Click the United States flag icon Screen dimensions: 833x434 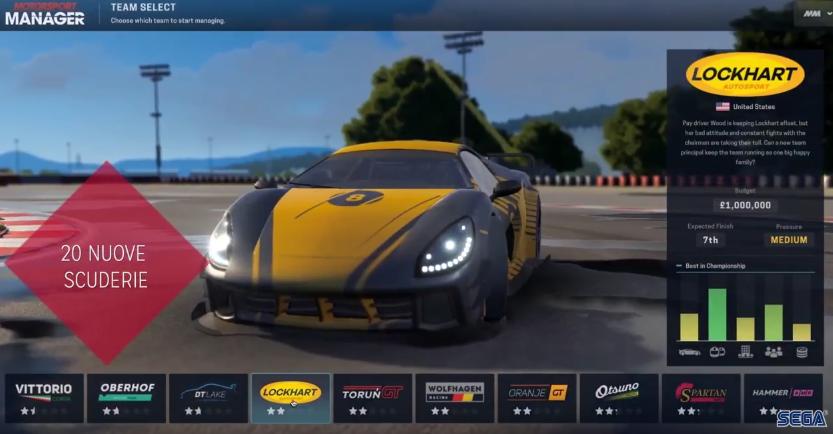(x=722, y=106)
